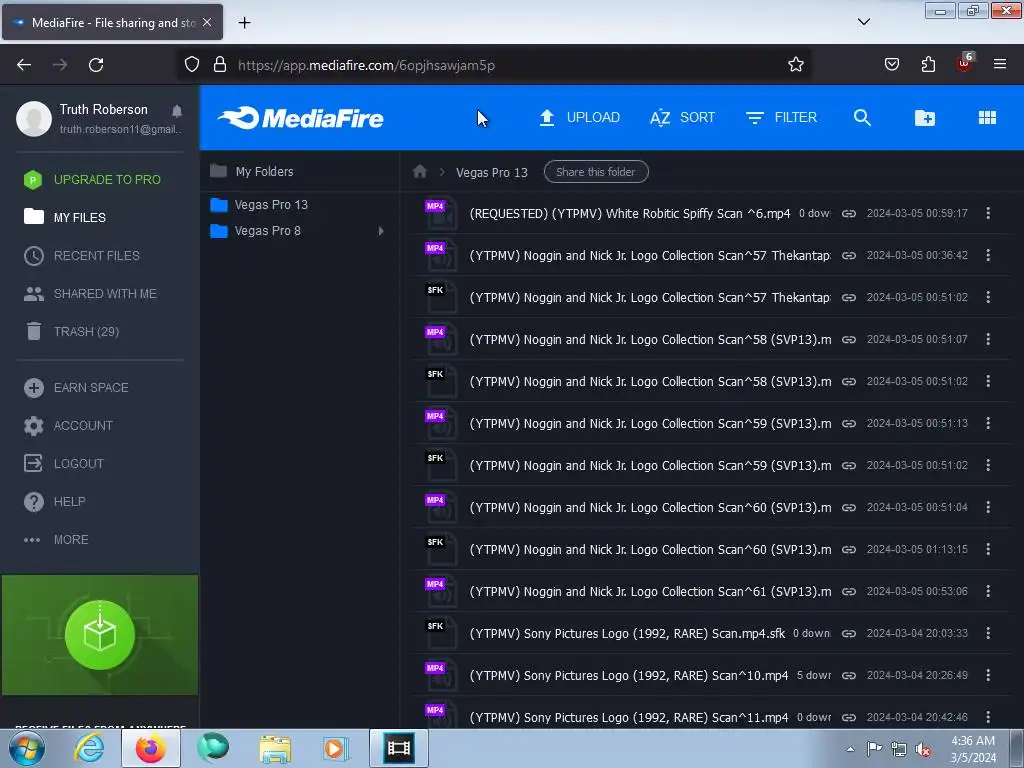Open Account settings
The image size is (1024, 768).
tap(69, 426)
